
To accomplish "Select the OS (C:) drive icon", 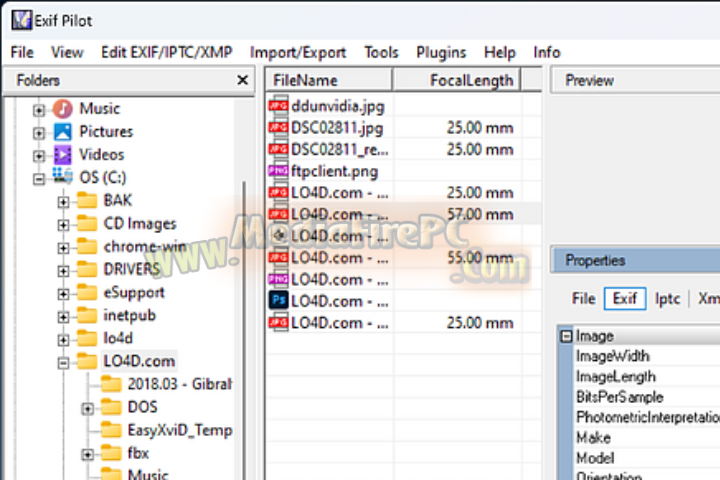I will [x=62, y=176].
